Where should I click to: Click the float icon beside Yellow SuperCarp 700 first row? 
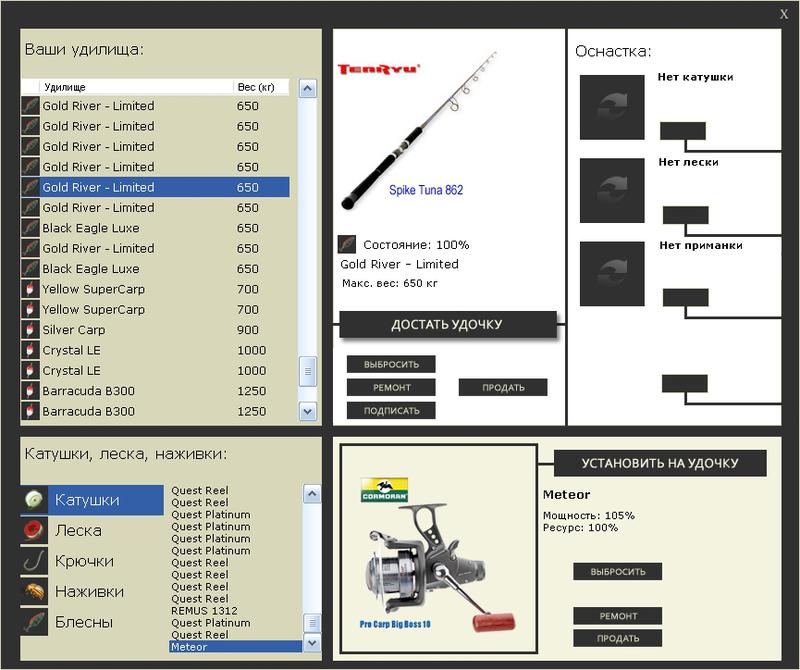[x=30, y=289]
